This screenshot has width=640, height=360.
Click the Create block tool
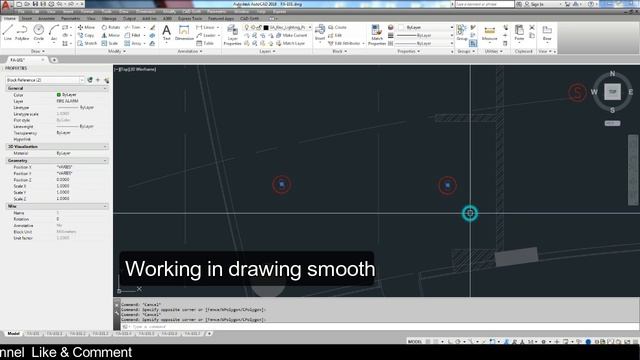338,27
